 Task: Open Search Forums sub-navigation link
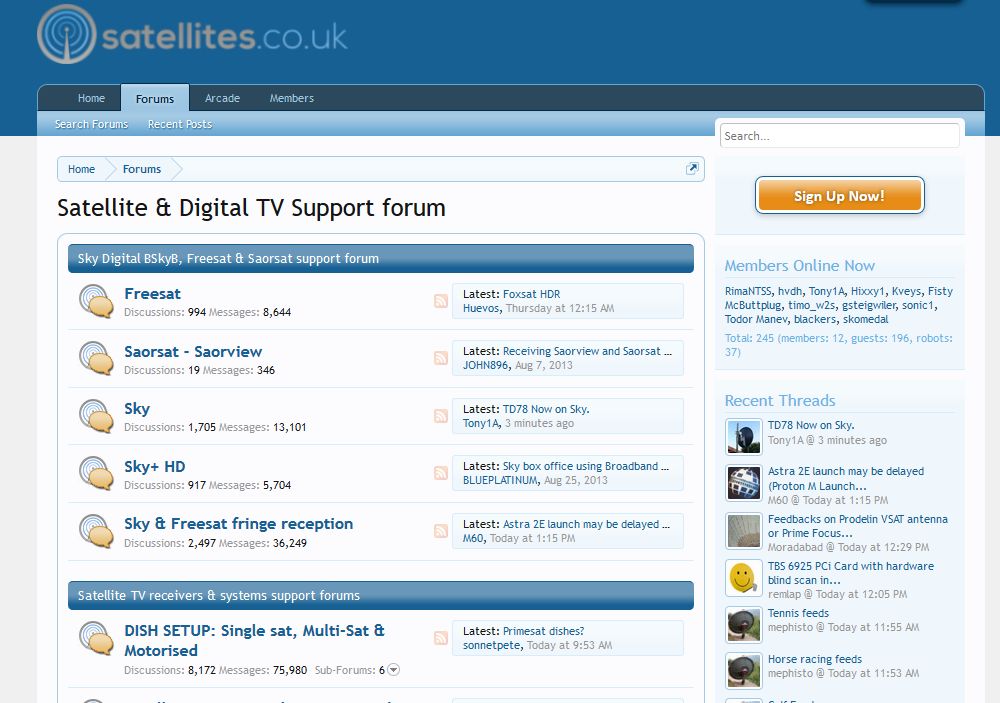pyautogui.click(x=91, y=124)
